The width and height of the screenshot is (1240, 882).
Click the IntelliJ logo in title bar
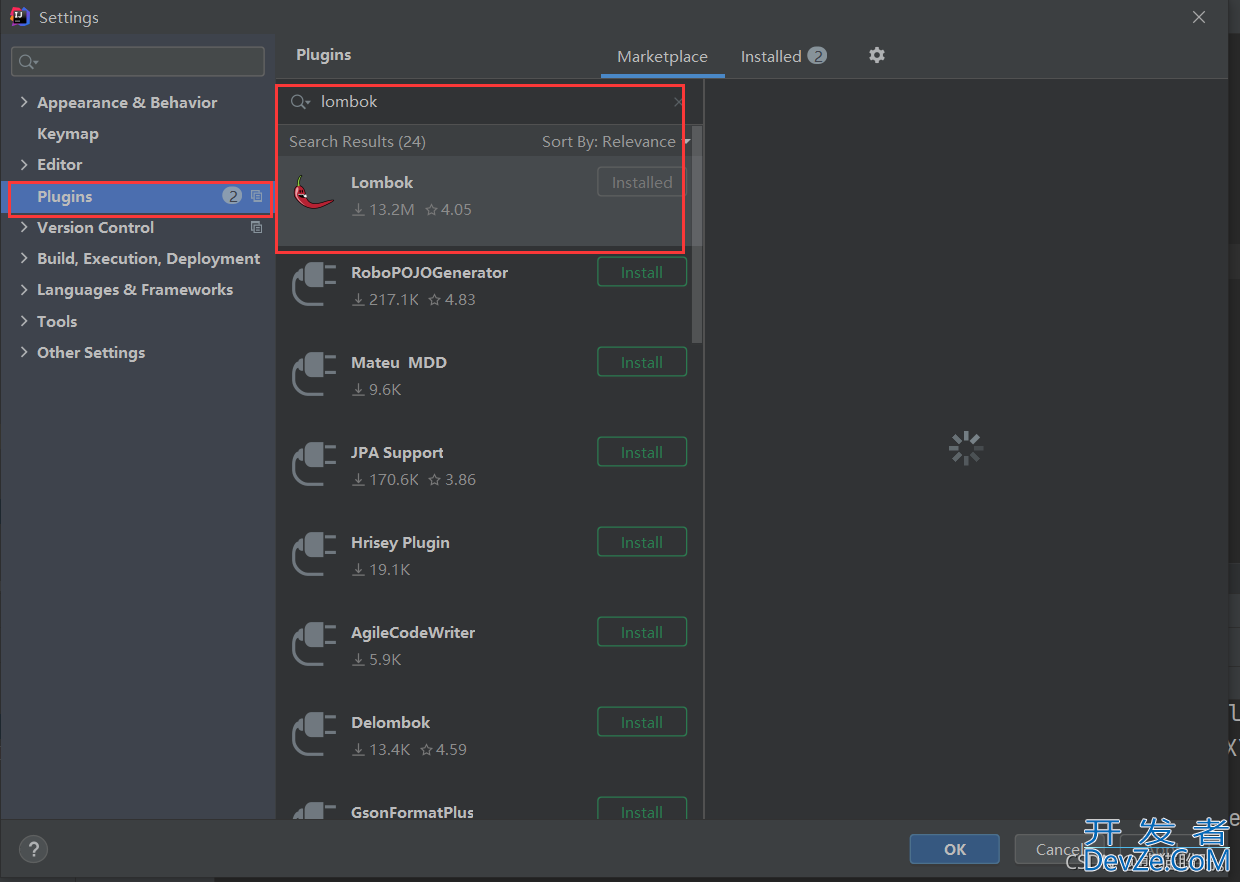(19, 17)
